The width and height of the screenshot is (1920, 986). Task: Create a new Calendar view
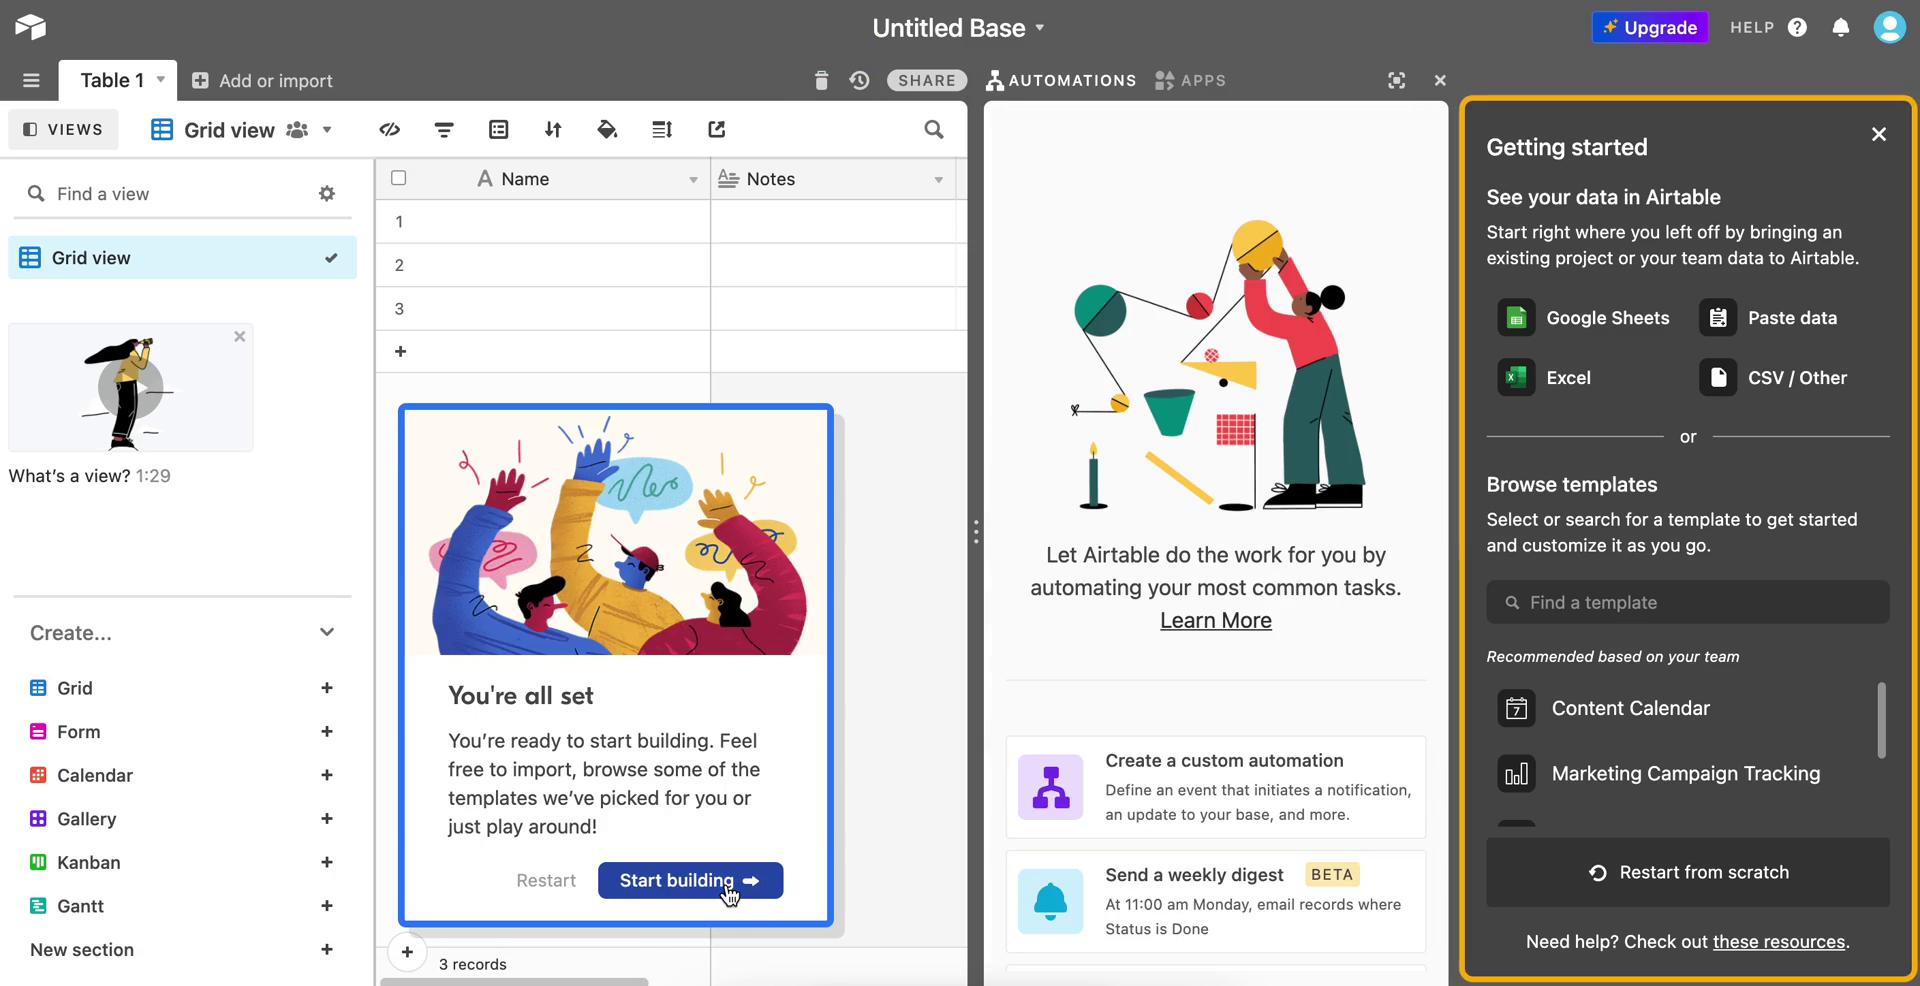tap(327, 775)
